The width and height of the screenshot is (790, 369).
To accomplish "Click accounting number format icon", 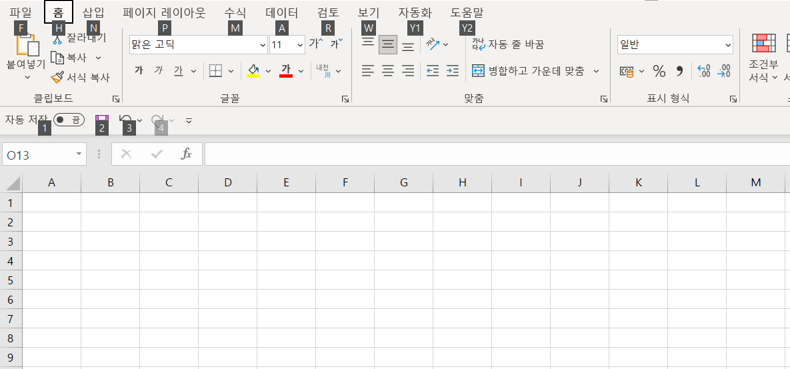I will (x=627, y=72).
